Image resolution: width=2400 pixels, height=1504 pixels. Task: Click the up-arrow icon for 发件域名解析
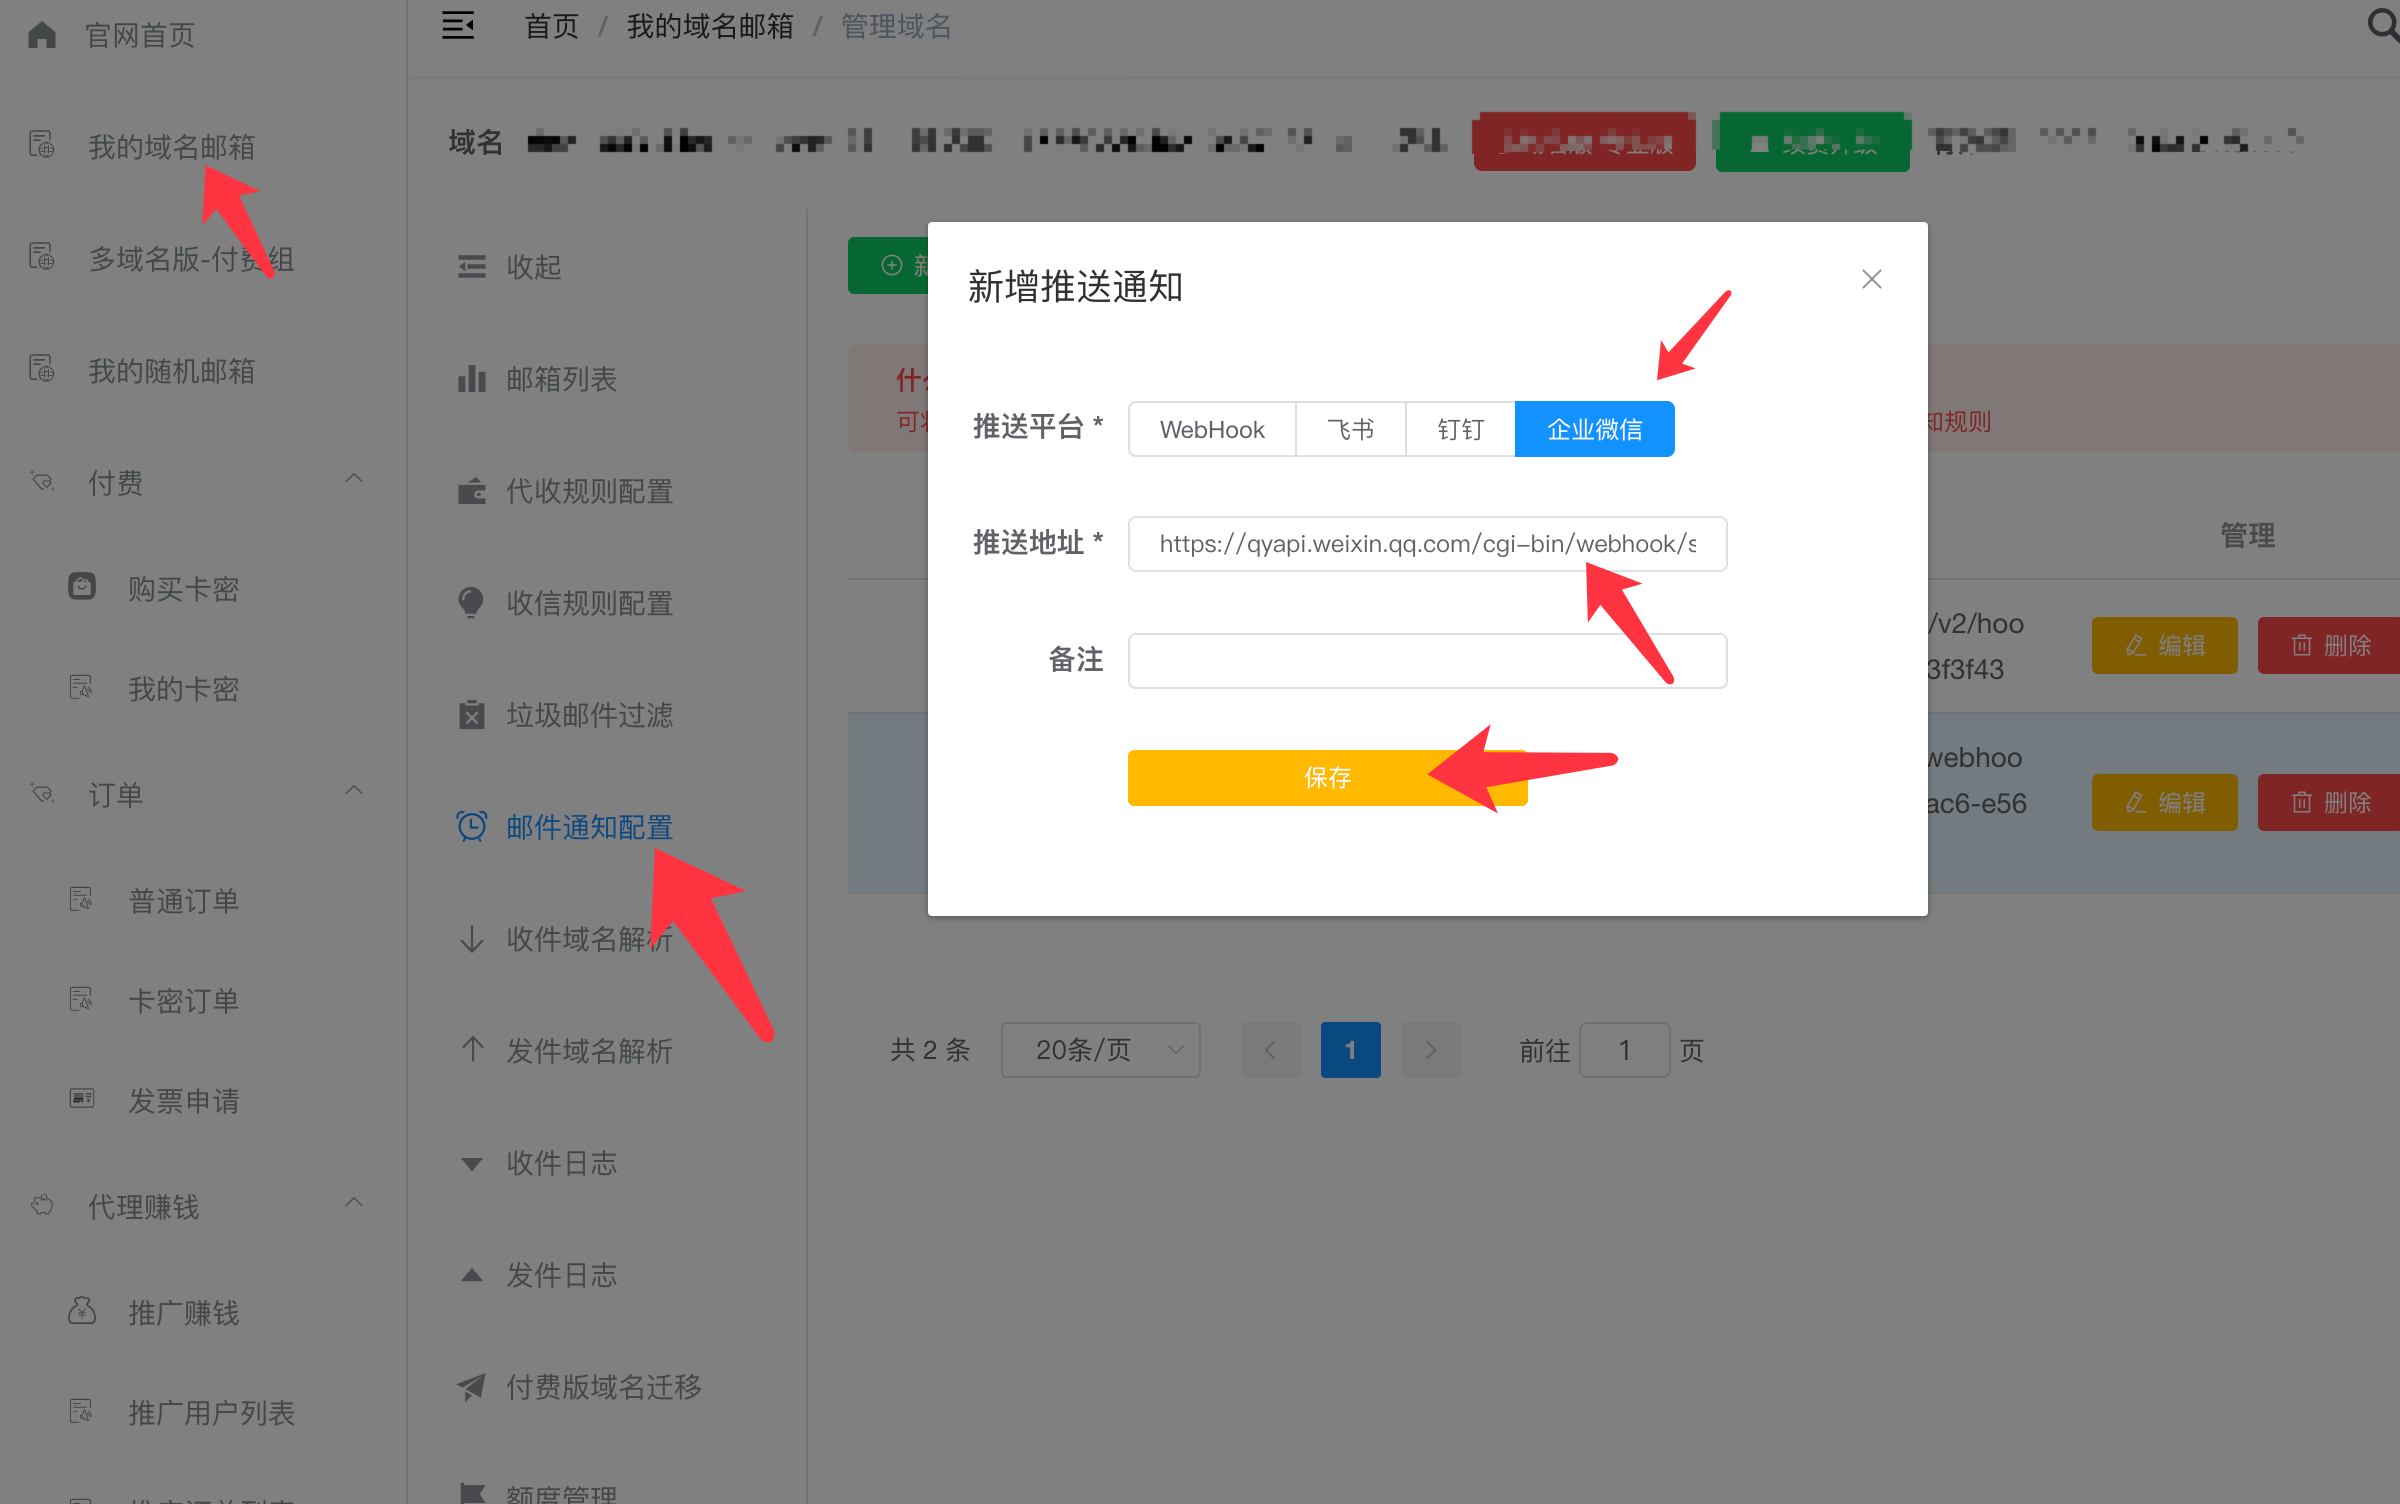[472, 1050]
